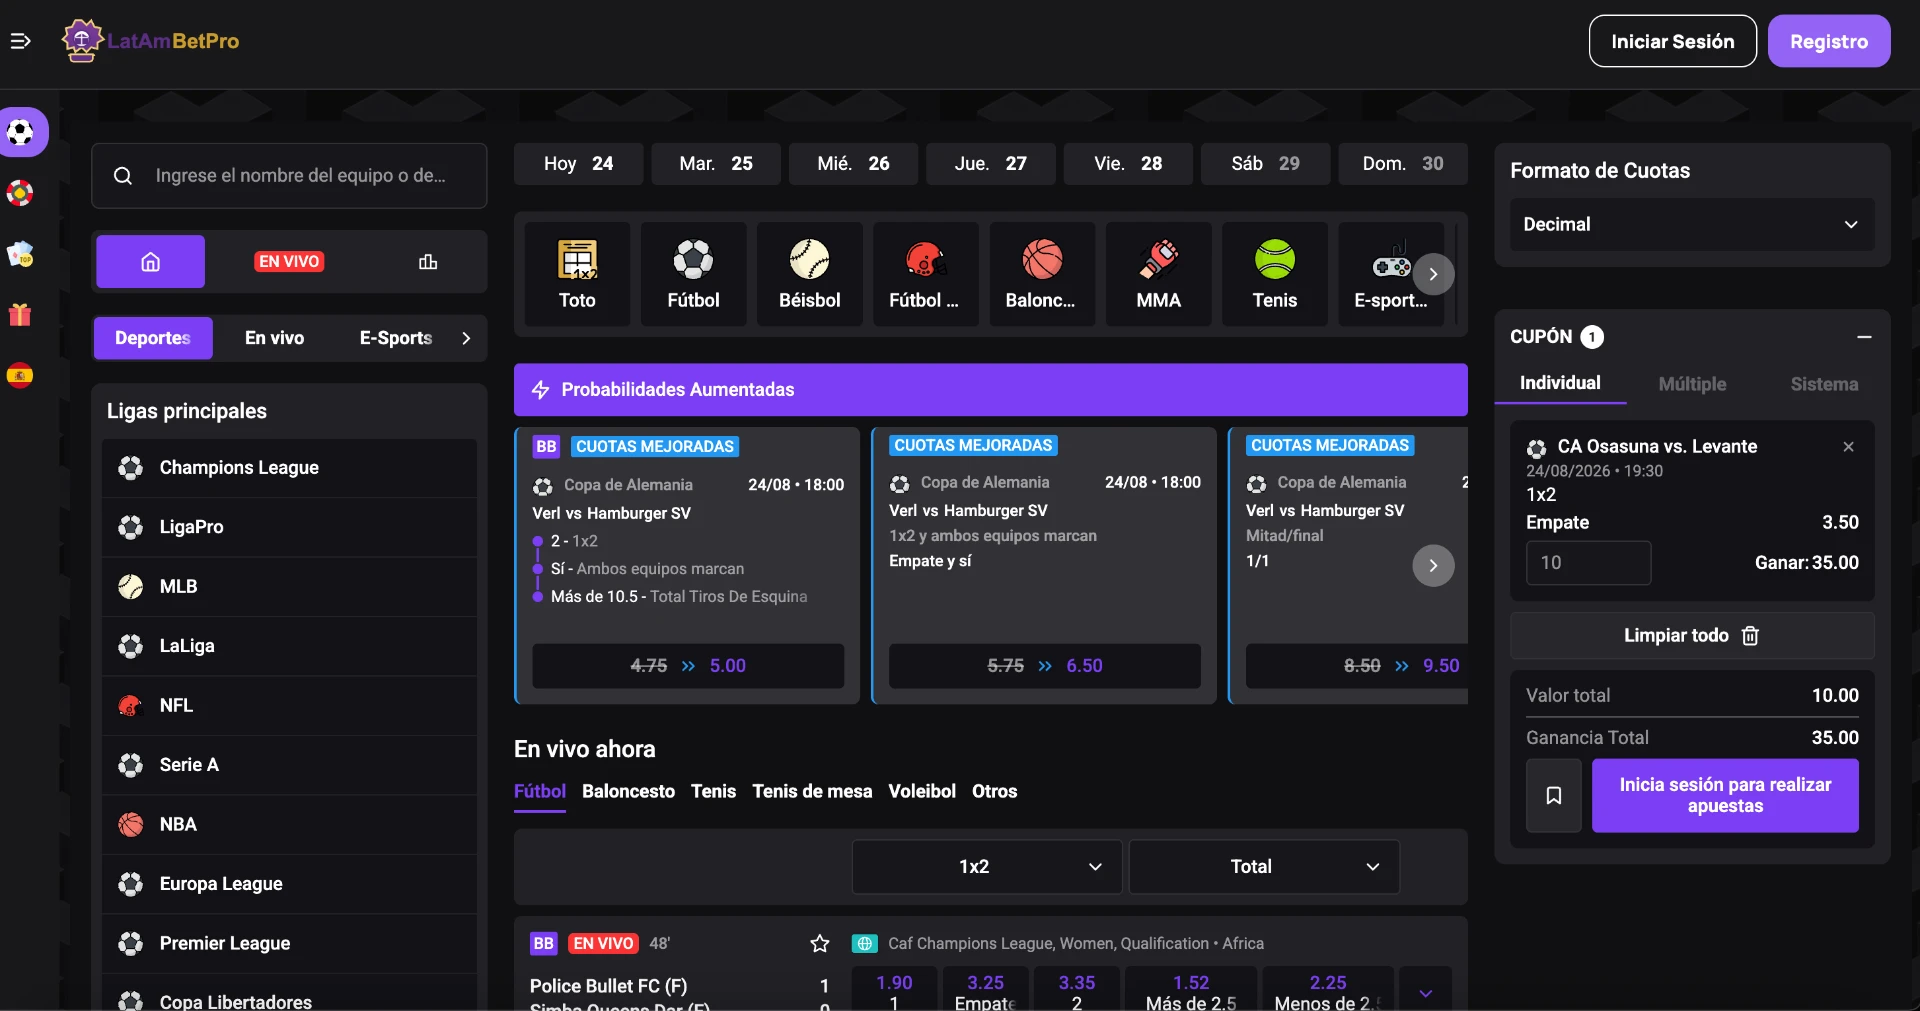Show next boosted odds card
Viewport: 1920px width, 1011px height.
click(x=1433, y=566)
